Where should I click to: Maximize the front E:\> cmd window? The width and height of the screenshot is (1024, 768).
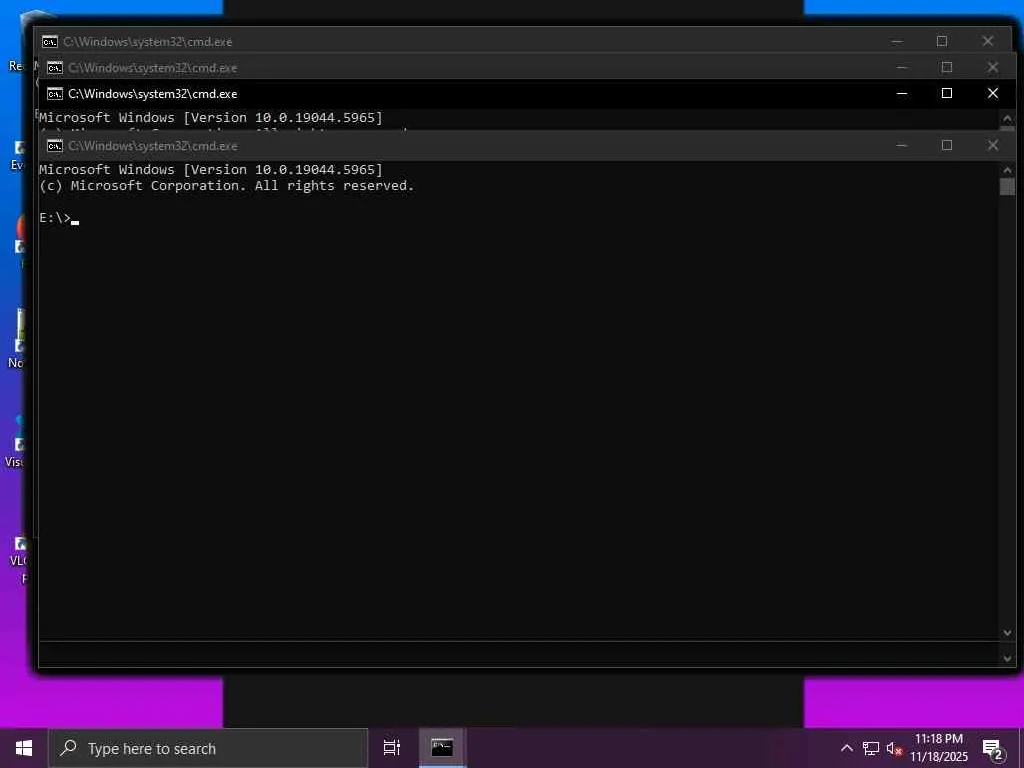947,146
